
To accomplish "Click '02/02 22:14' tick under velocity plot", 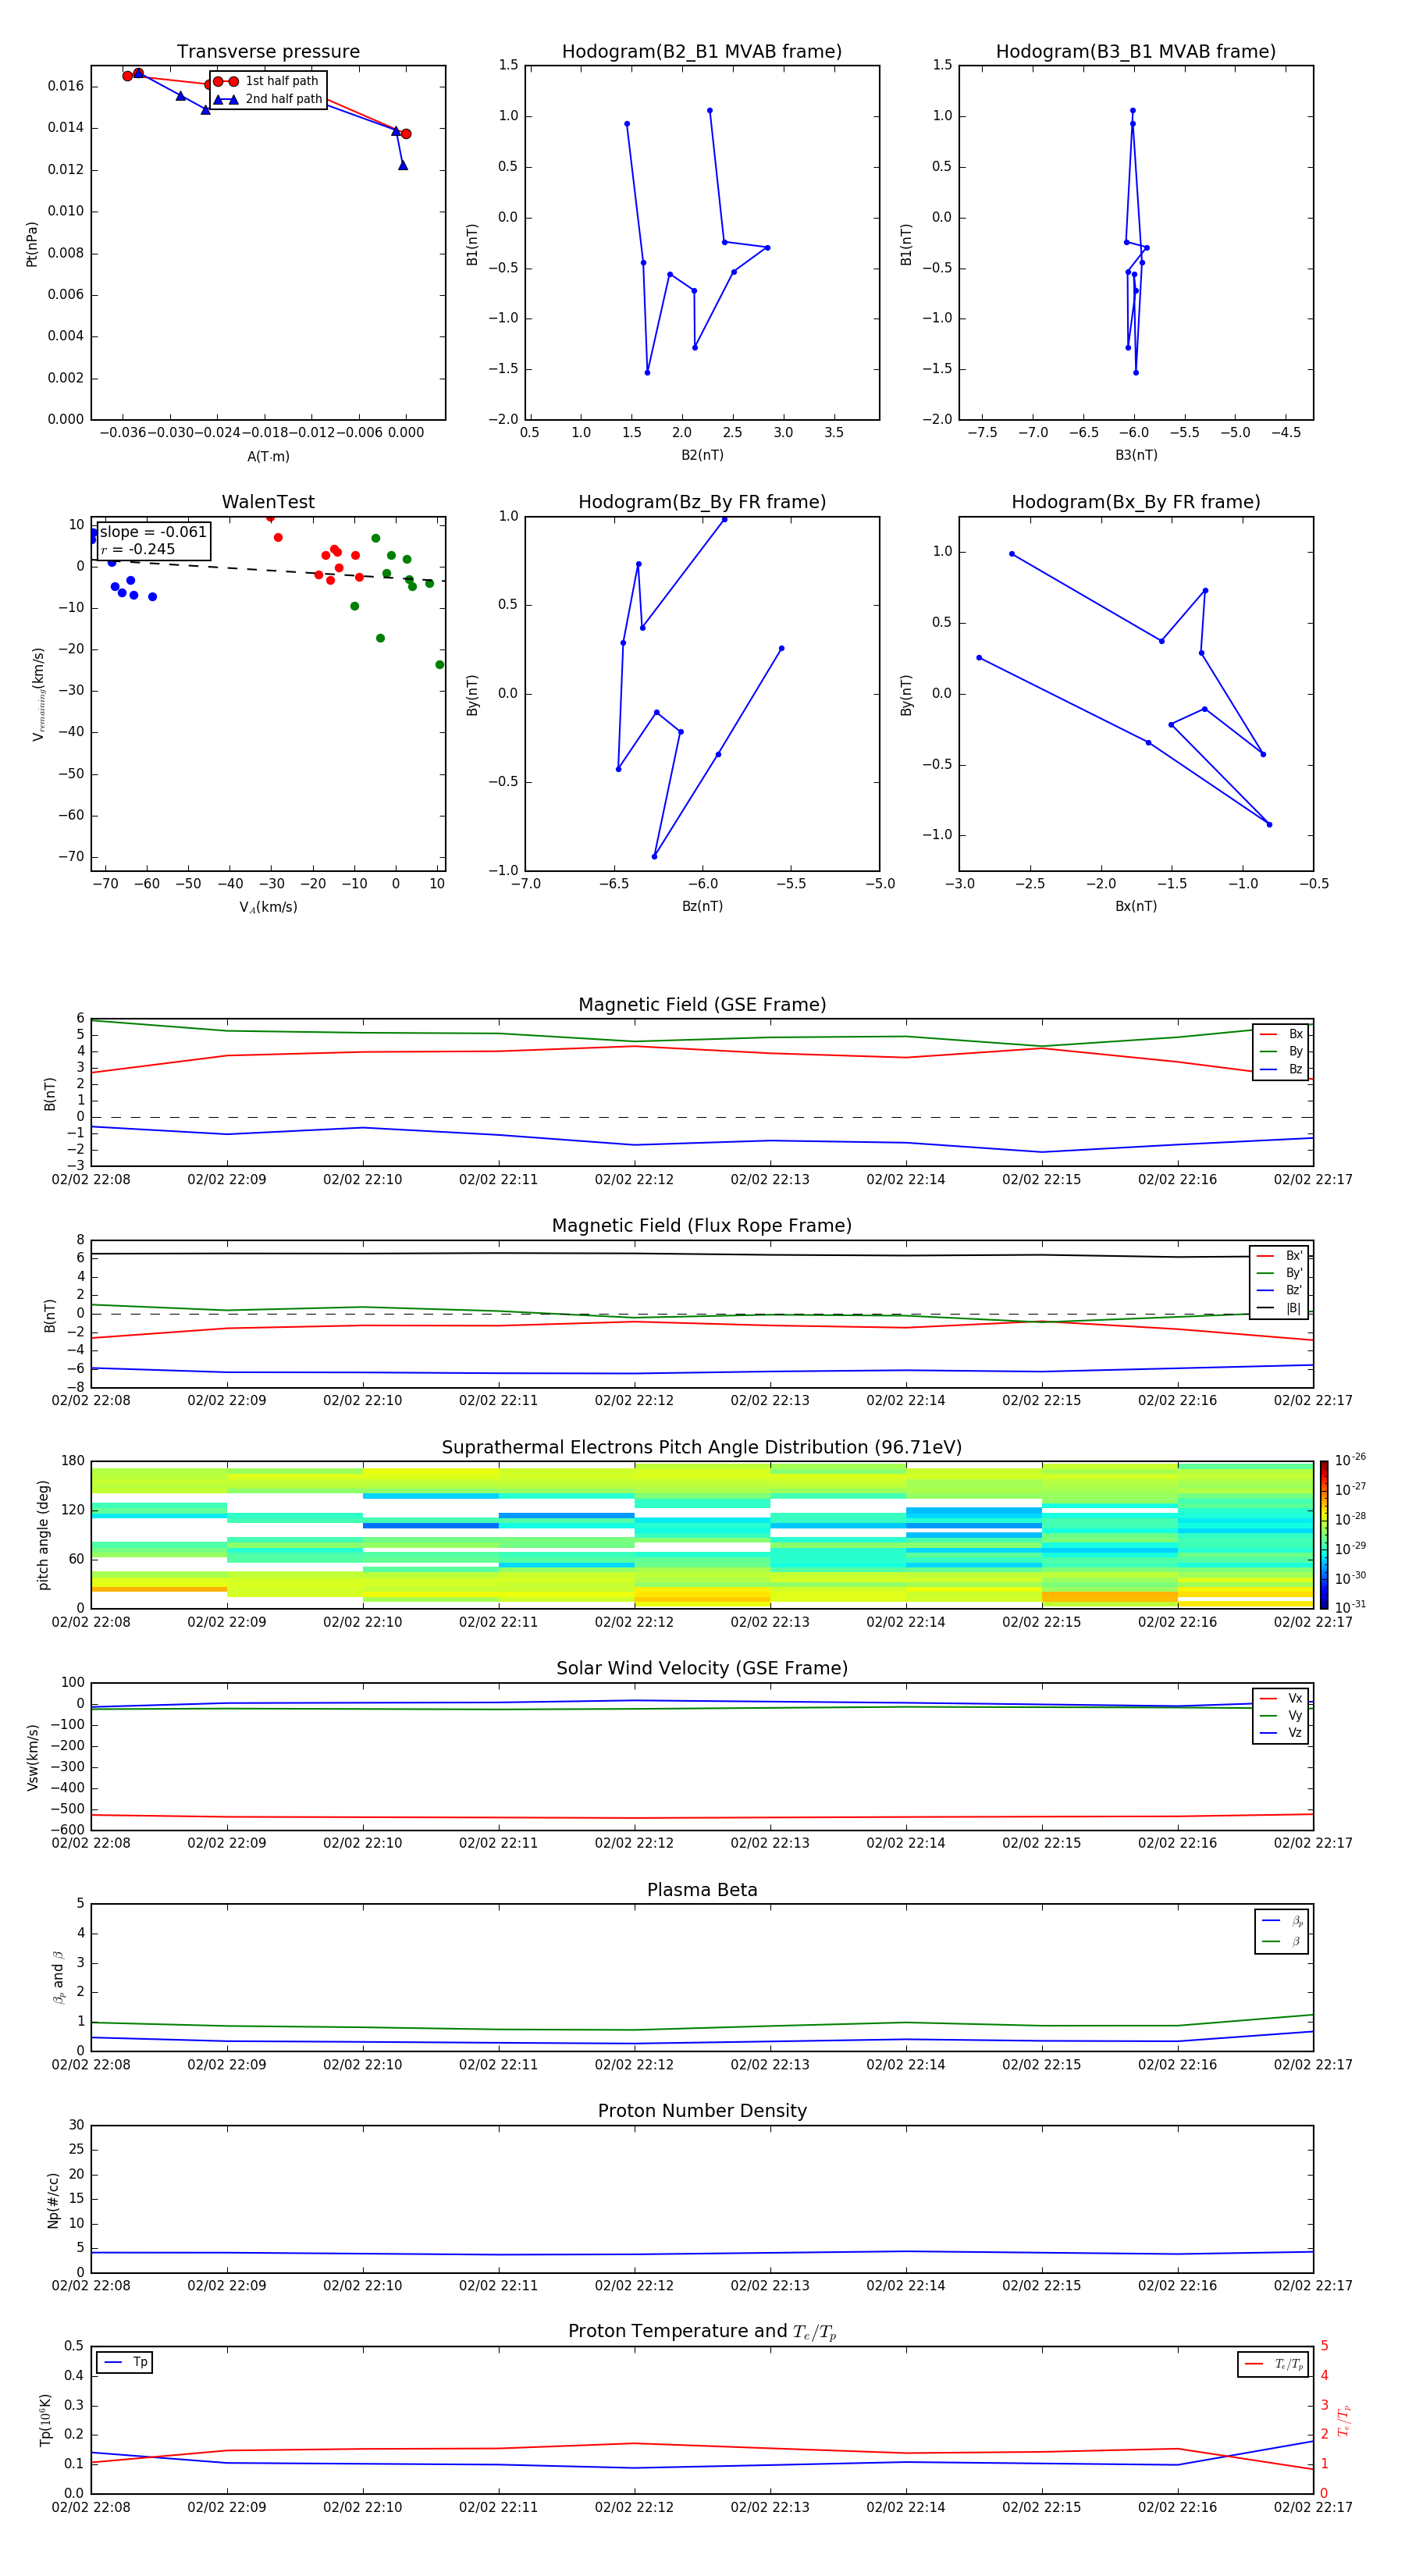I will coord(906,1843).
